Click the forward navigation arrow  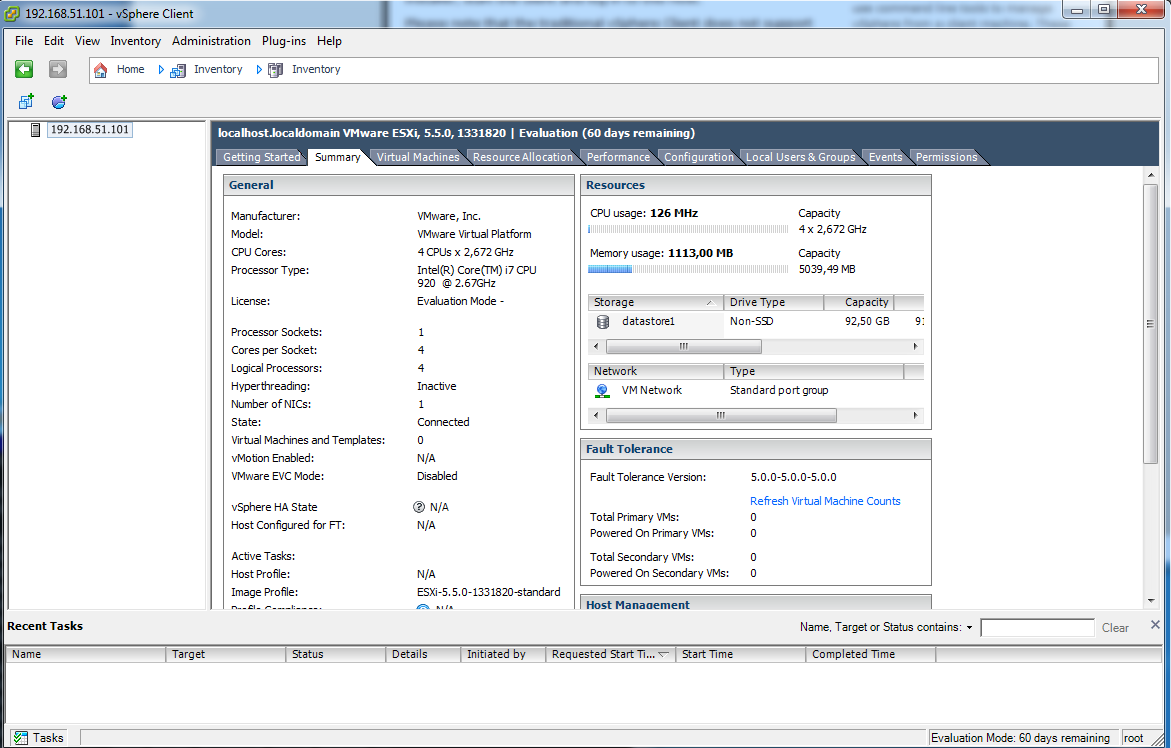58,69
